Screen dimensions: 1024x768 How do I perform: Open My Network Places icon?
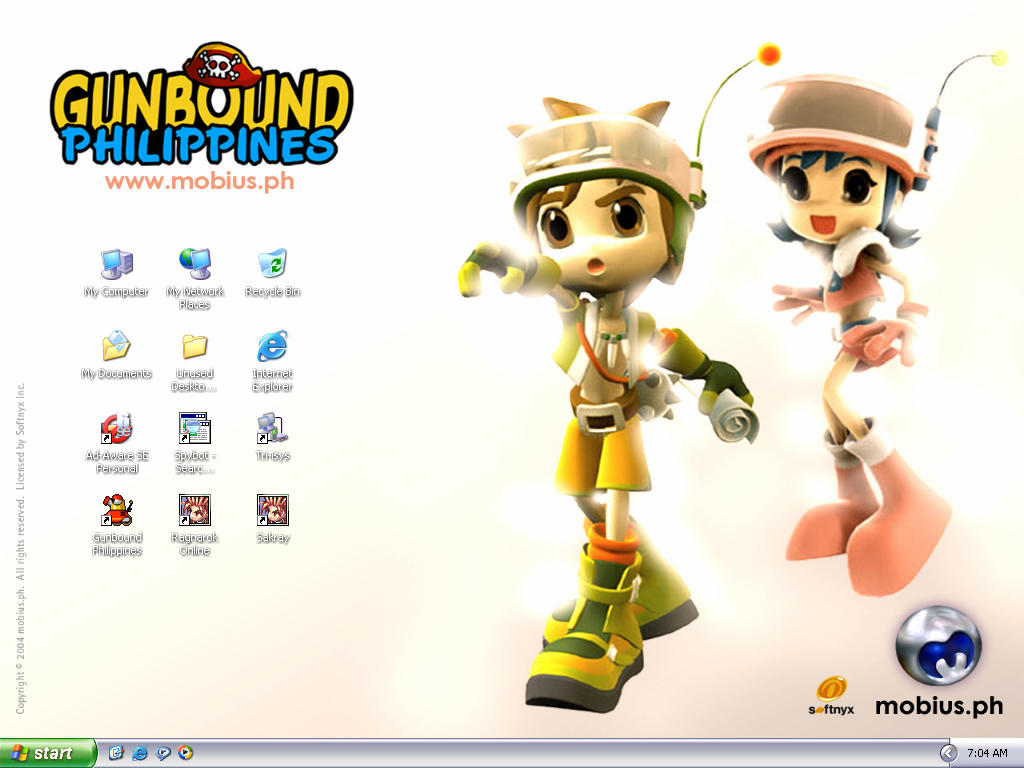195,264
